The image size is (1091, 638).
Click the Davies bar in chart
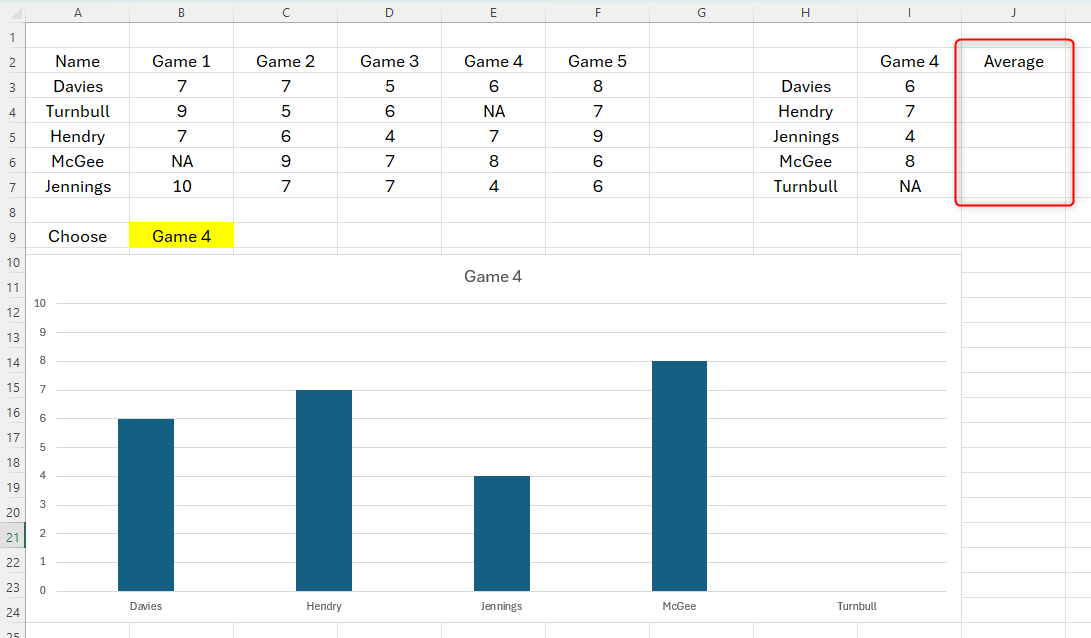point(145,504)
